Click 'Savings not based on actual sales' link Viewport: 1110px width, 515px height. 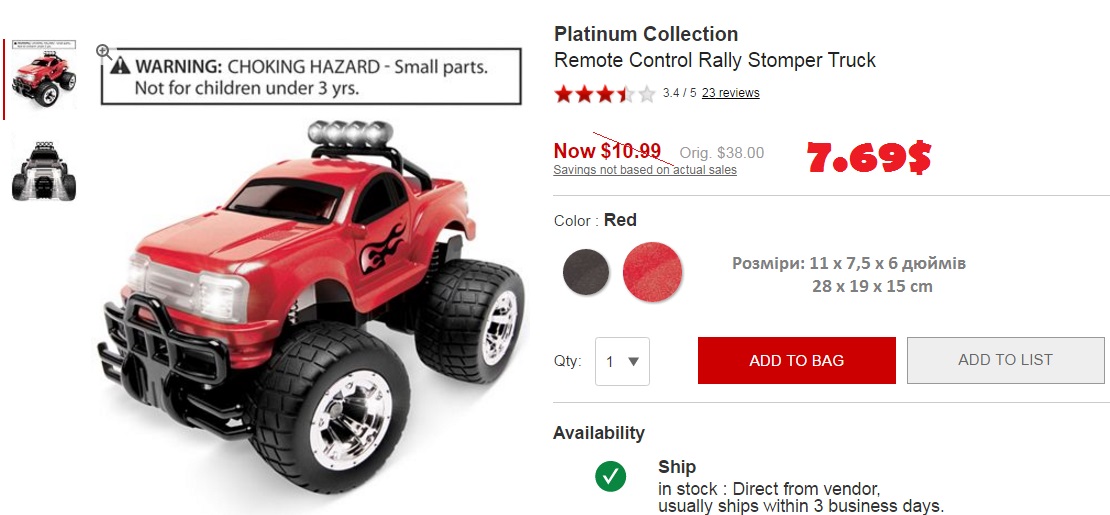click(x=645, y=170)
